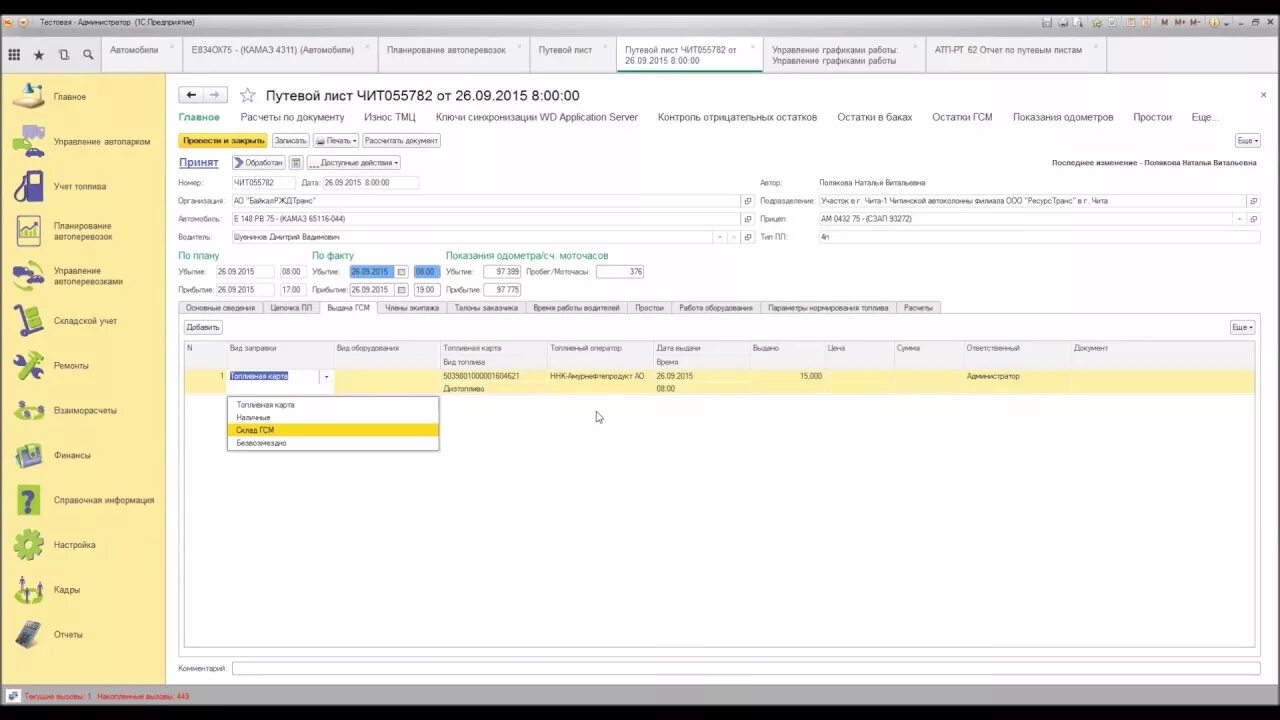Click the report icon beside Обработан
1280x720 pixels.
point(296,162)
